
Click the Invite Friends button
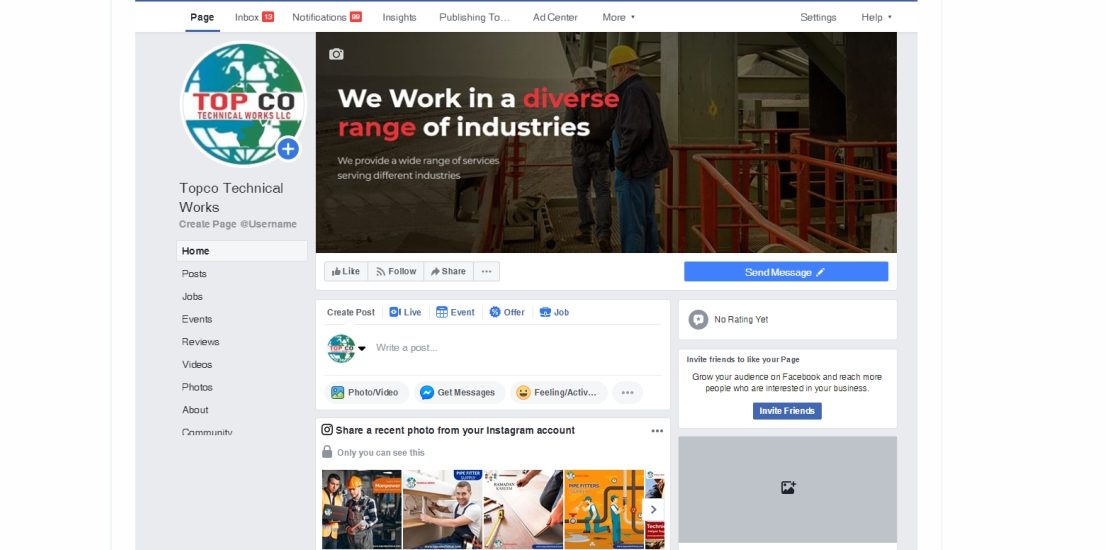pos(787,411)
